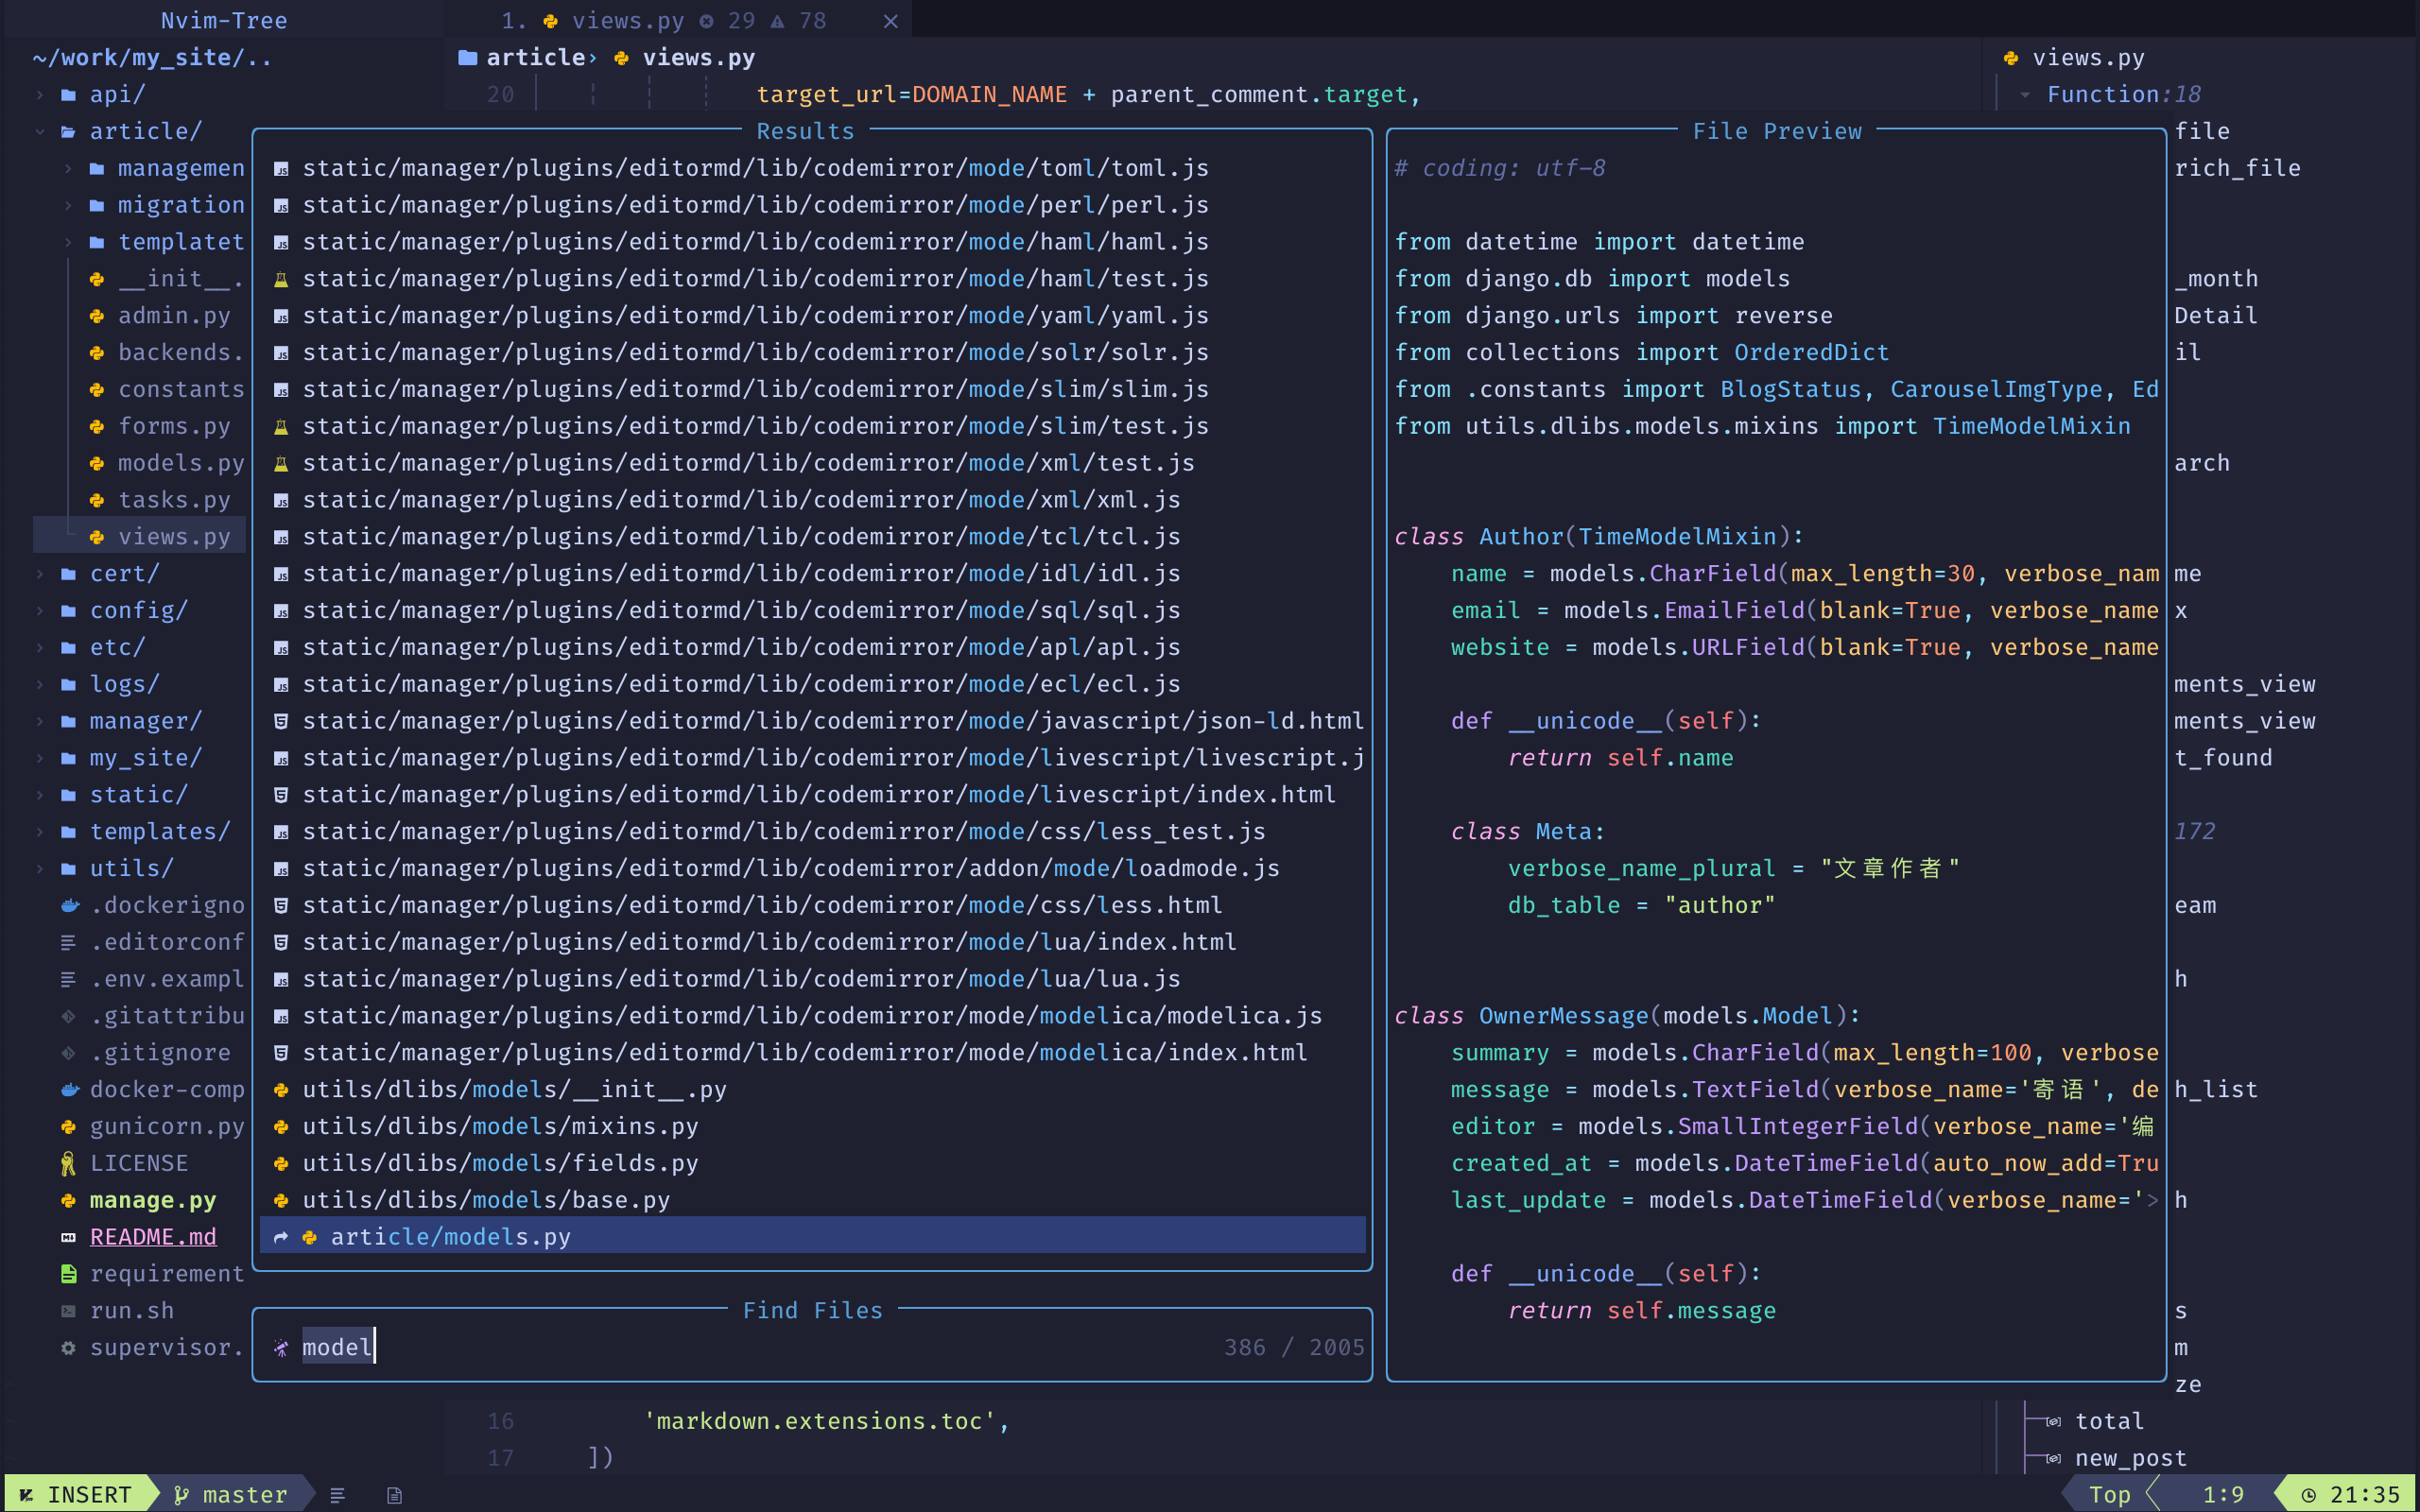The height and width of the screenshot is (1512, 2420).
Task: Click the scales icon next to LICENSE
Action: (x=68, y=1163)
